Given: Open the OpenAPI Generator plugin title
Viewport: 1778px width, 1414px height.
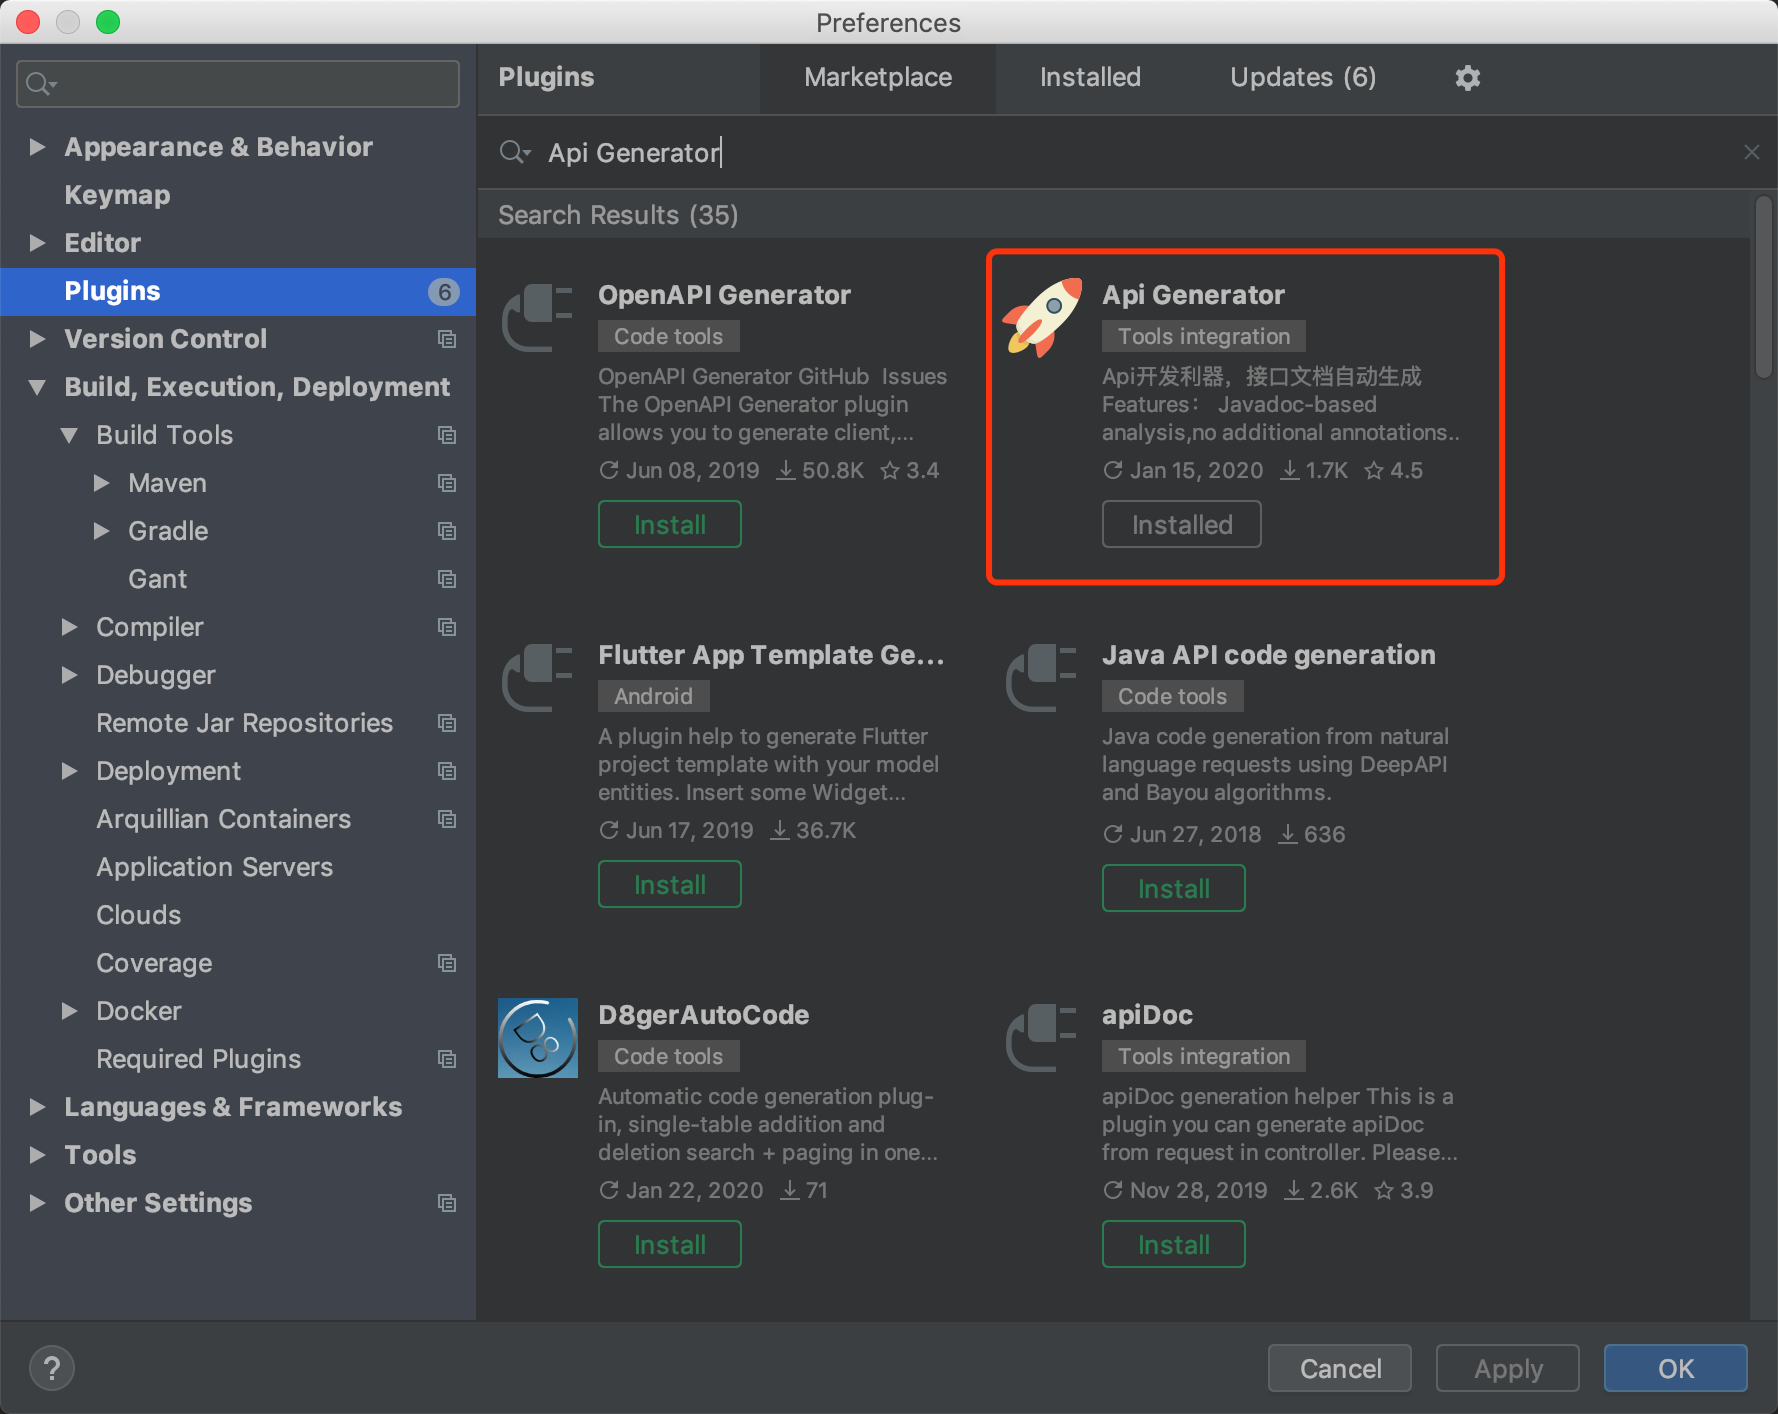Looking at the screenshot, I should 724,295.
